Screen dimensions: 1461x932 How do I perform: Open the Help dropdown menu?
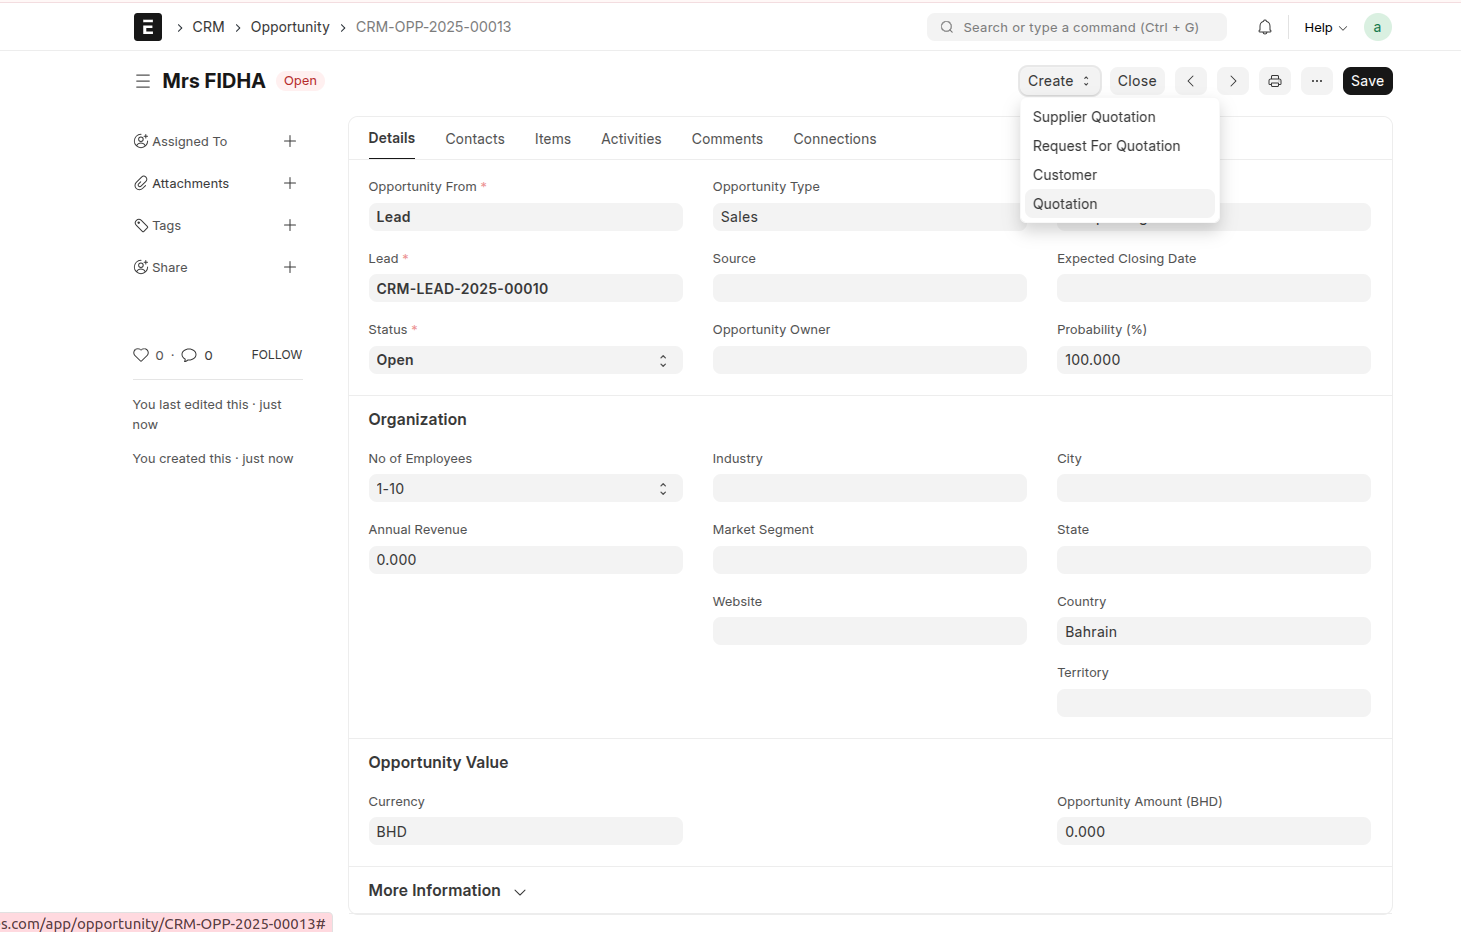(x=1325, y=27)
